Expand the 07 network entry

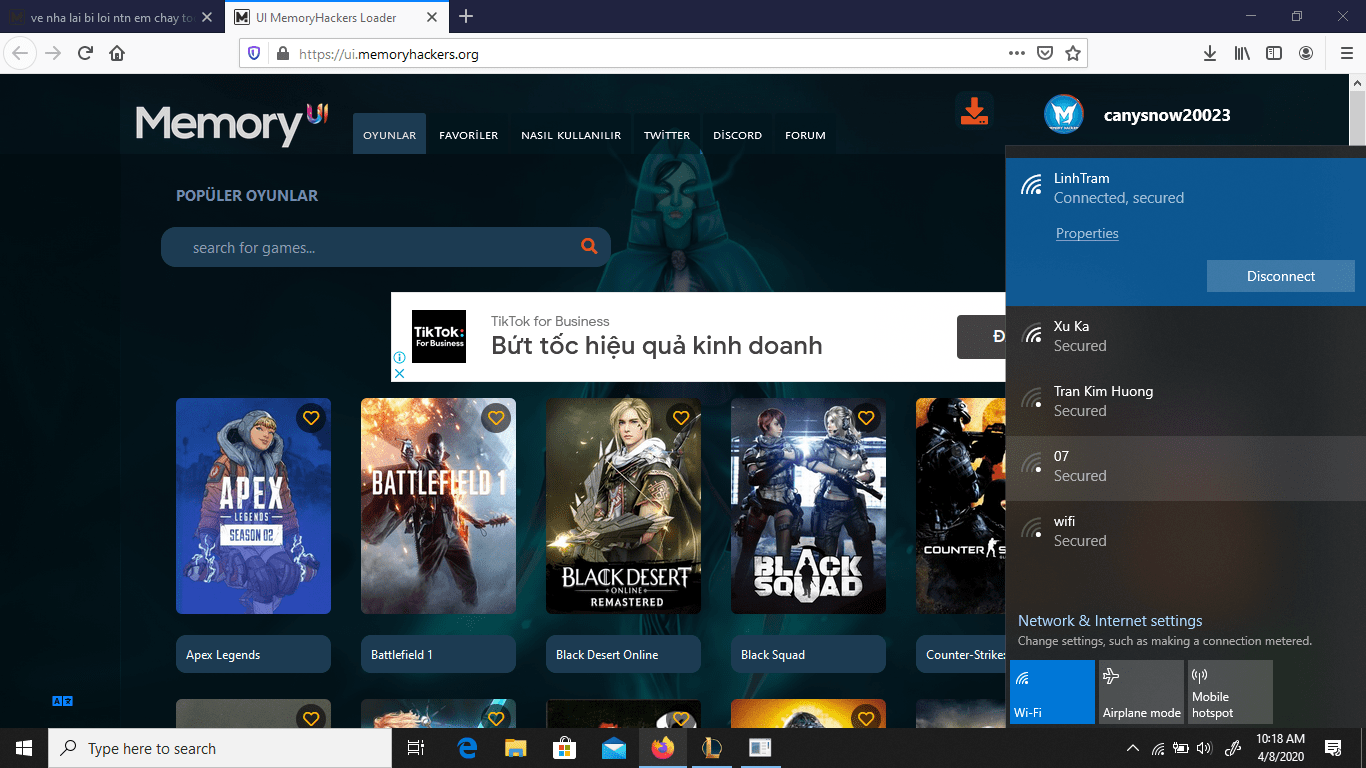1185,467
